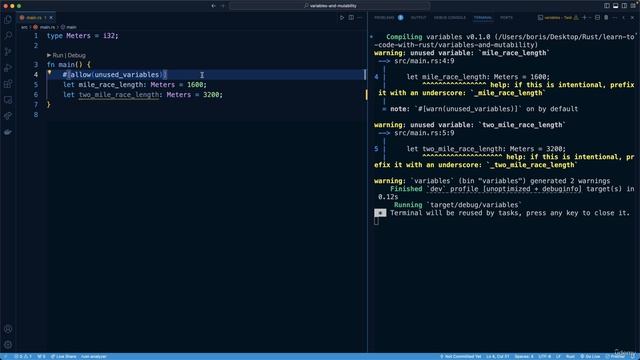Click the command center search box
The width and height of the screenshot is (640, 360).
point(330,6)
